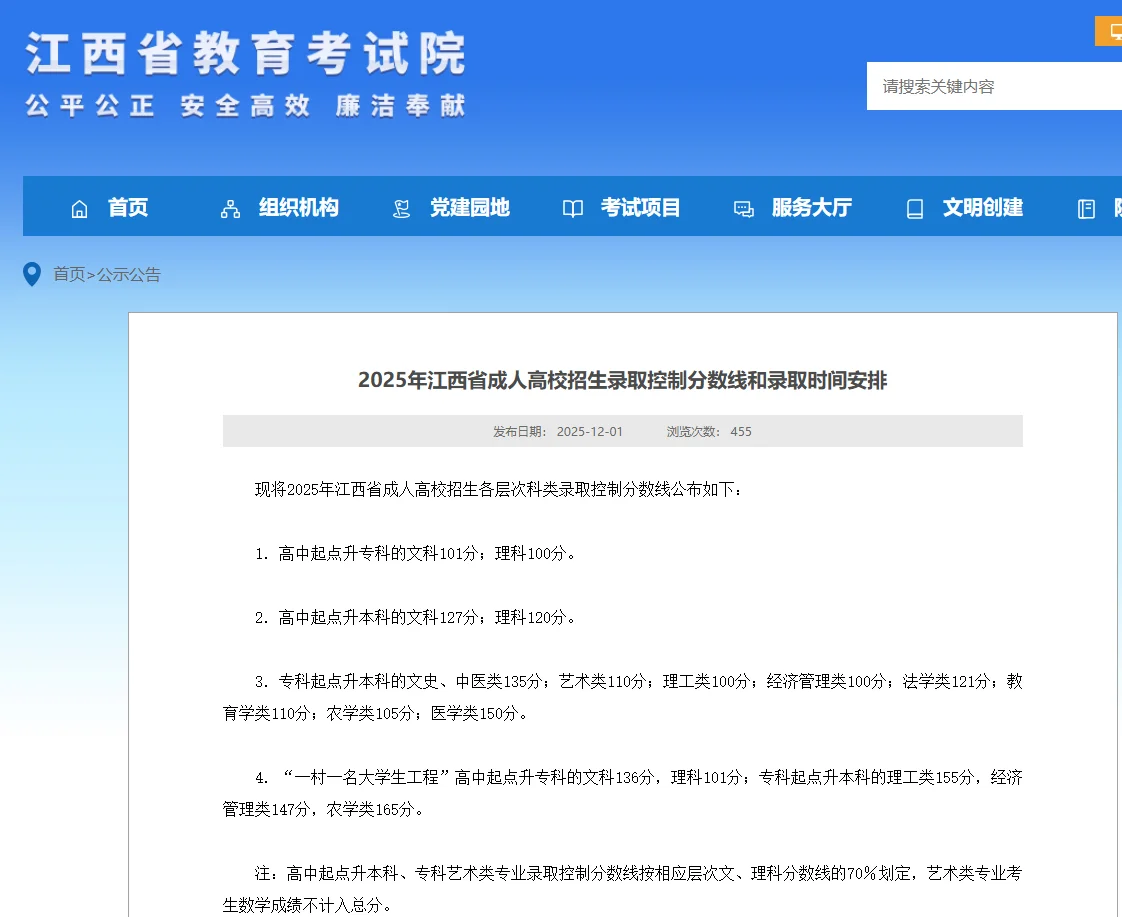This screenshot has height=917, width=1122.
Task: Click the organization icon beside 组织机构
Action: point(229,207)
